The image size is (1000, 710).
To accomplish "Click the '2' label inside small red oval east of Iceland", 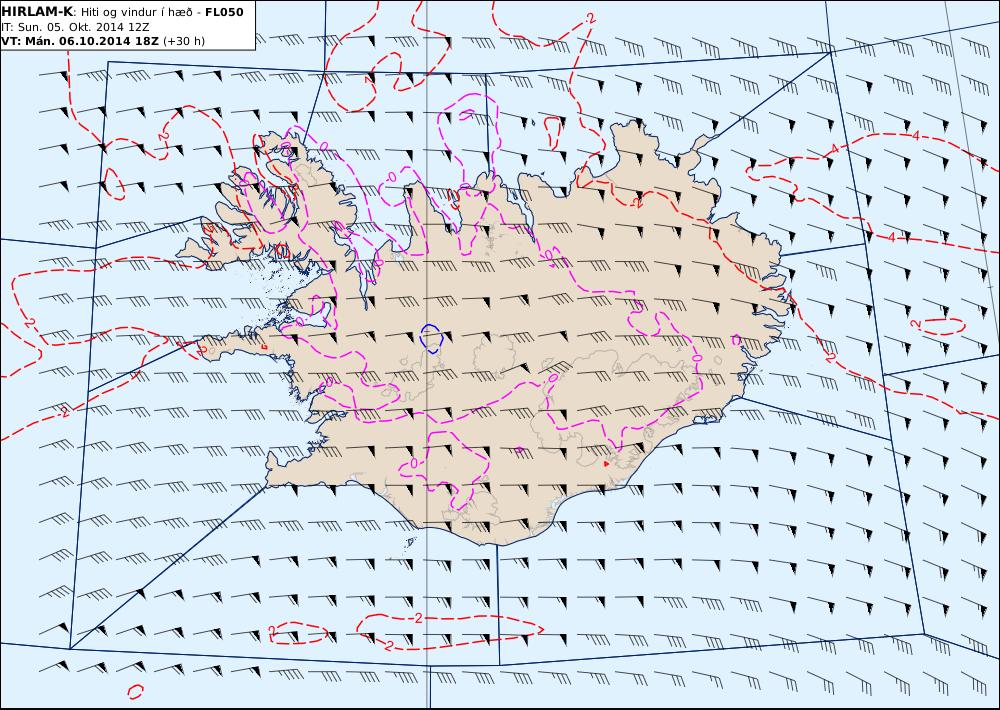I will 917,325.
